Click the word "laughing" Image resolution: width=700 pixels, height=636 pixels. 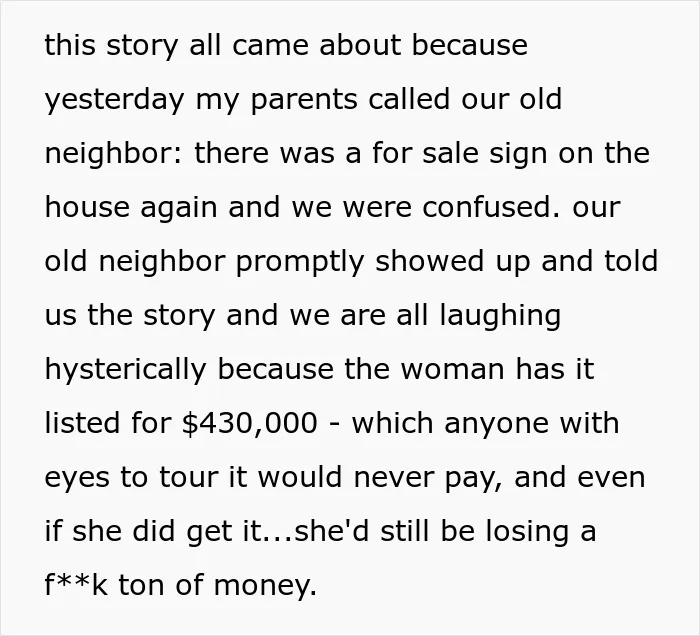pos(500,316)
